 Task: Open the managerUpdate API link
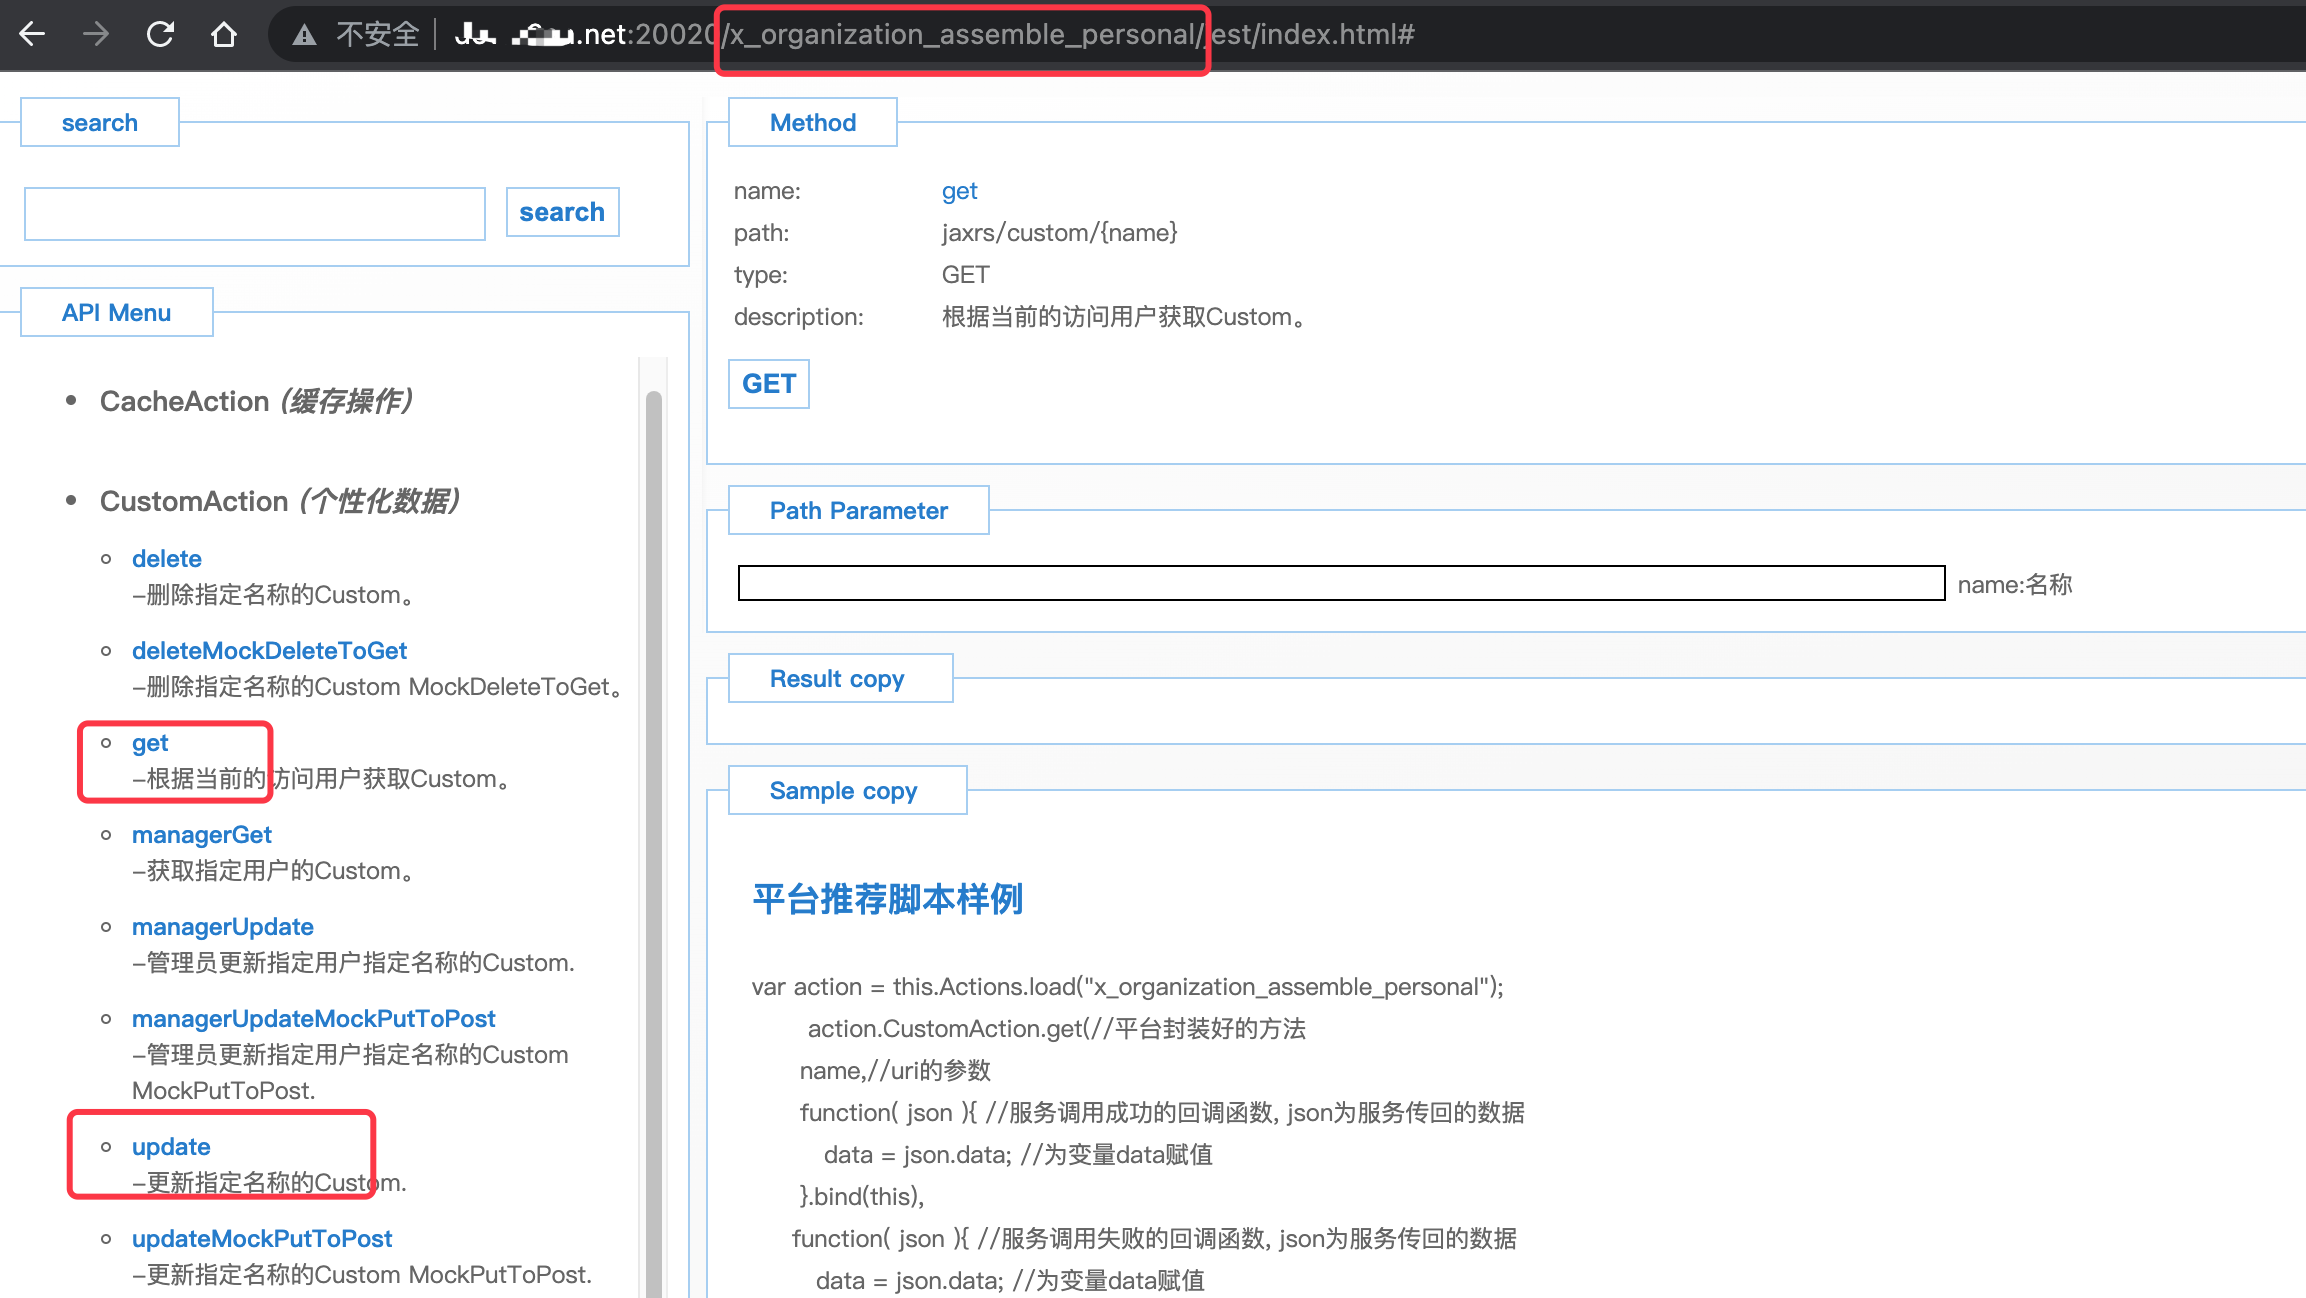coord(223,927)
